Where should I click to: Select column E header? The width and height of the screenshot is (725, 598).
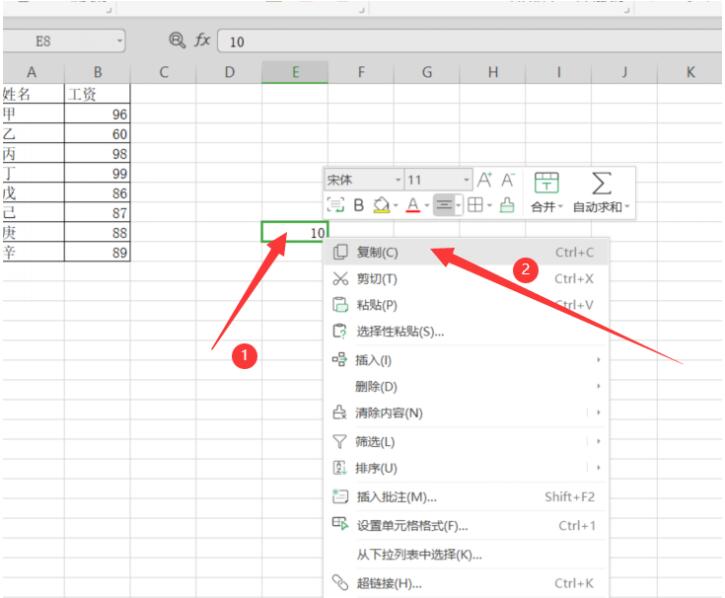(295, 72)
